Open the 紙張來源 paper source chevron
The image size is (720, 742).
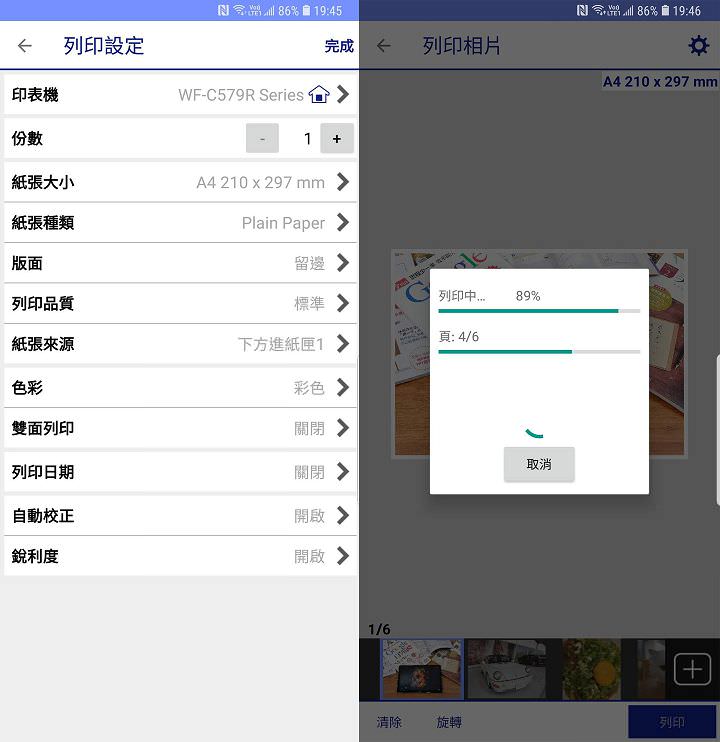(343, 344)
